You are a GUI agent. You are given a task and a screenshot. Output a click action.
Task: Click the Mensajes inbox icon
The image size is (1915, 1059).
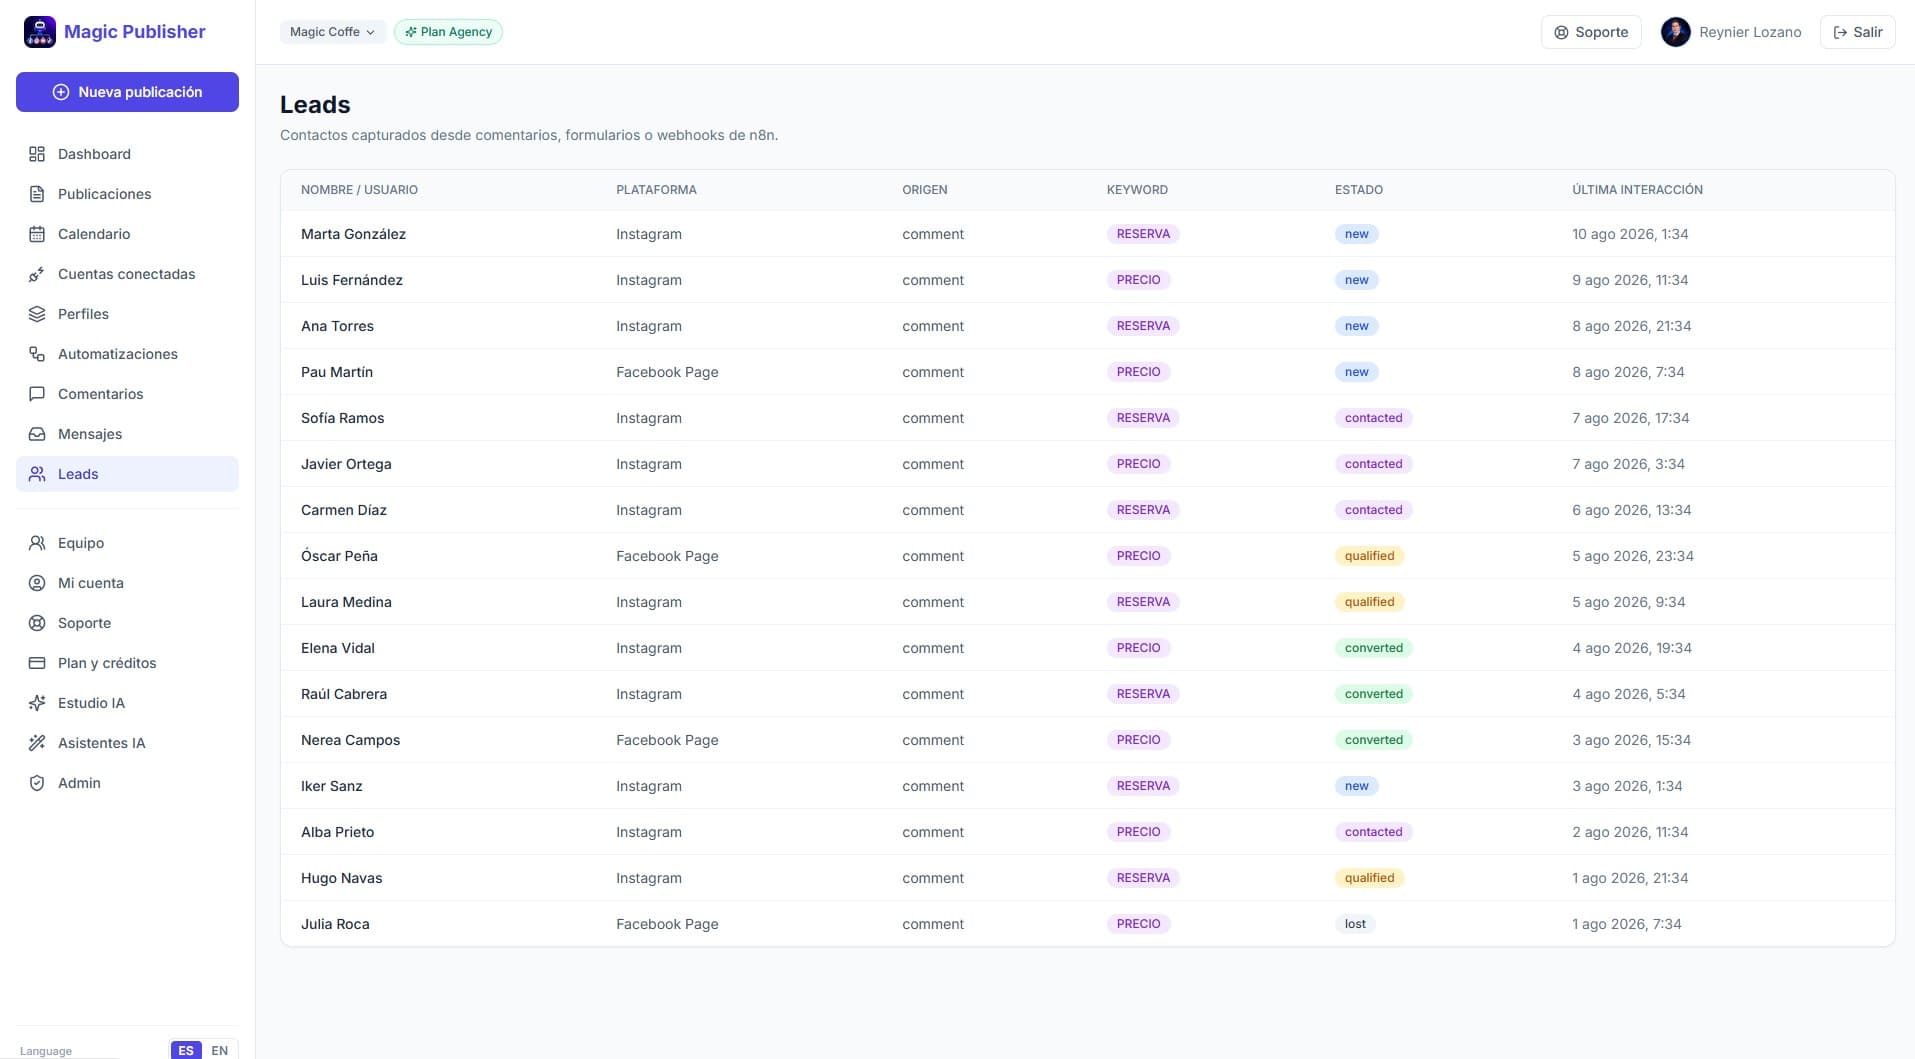[37, 434]
